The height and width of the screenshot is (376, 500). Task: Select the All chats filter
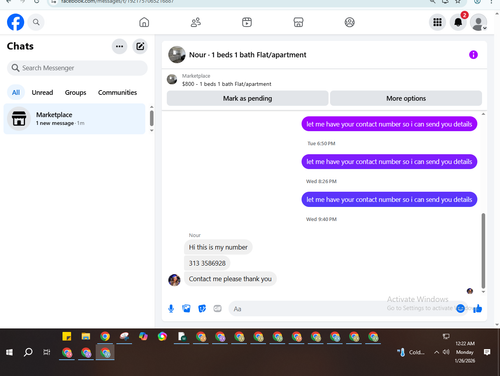coord(16,92)
